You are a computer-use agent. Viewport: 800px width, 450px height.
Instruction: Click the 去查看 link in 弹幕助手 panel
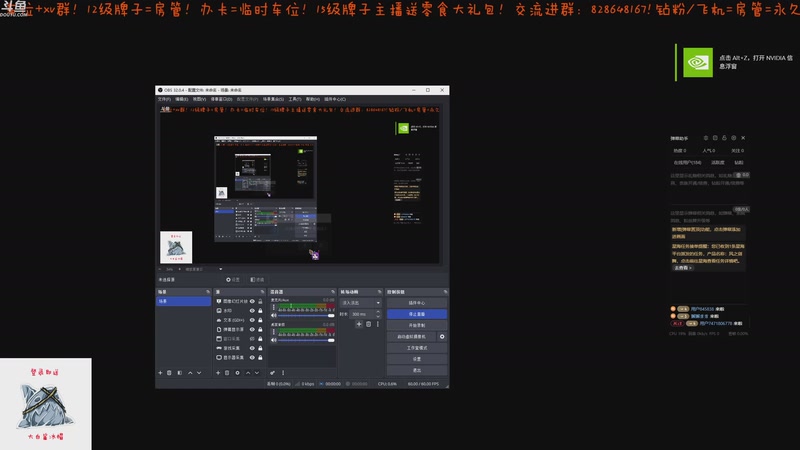point(683,268)
